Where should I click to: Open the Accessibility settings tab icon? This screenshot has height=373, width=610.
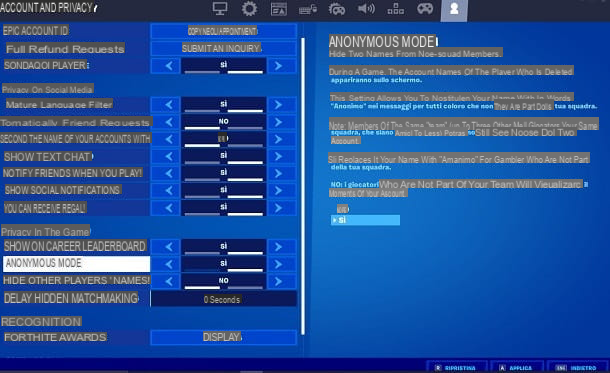tap(396, 9)
